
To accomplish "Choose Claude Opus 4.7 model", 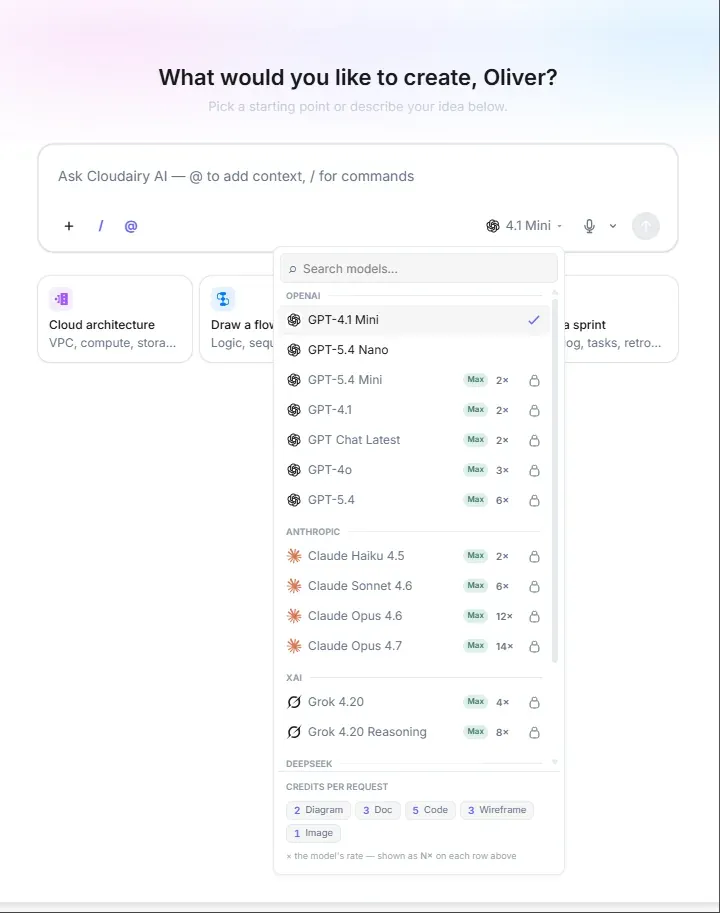I will [414, 646].
